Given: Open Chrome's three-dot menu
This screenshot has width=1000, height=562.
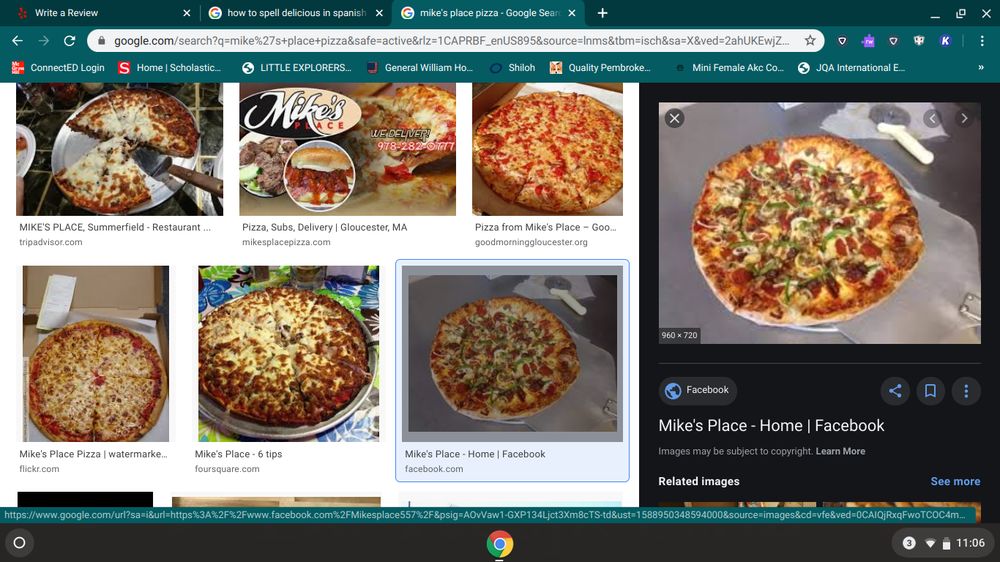Looking at the screenshot, I should pyautogui.click(x=981, y=41).
